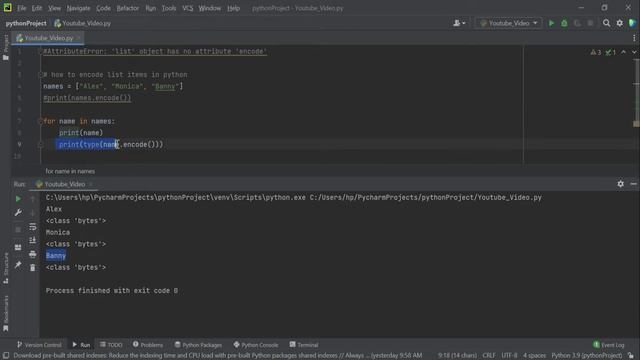
Task: Click Run with Coverage icon
Action: [577, 23]
